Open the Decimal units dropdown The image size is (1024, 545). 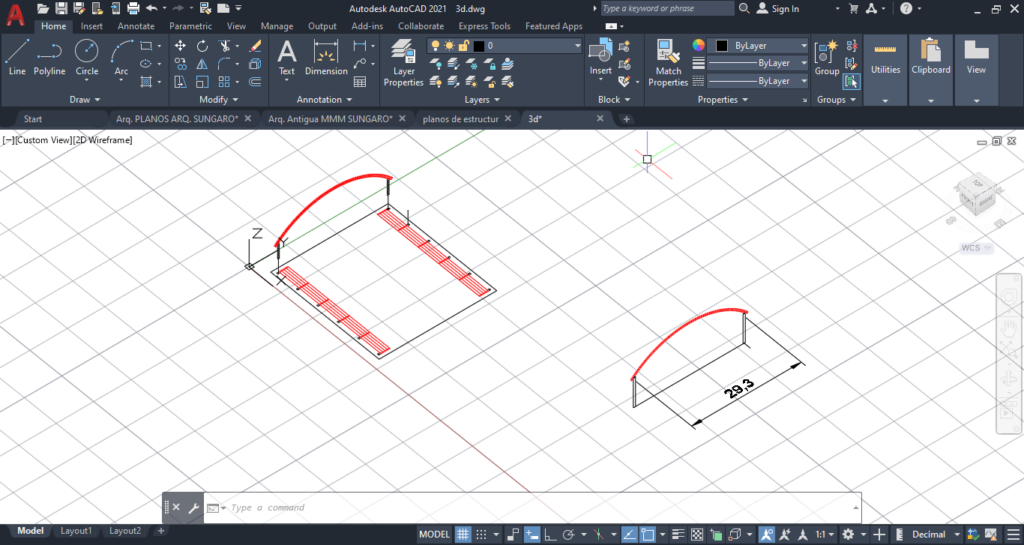[936, 534]
